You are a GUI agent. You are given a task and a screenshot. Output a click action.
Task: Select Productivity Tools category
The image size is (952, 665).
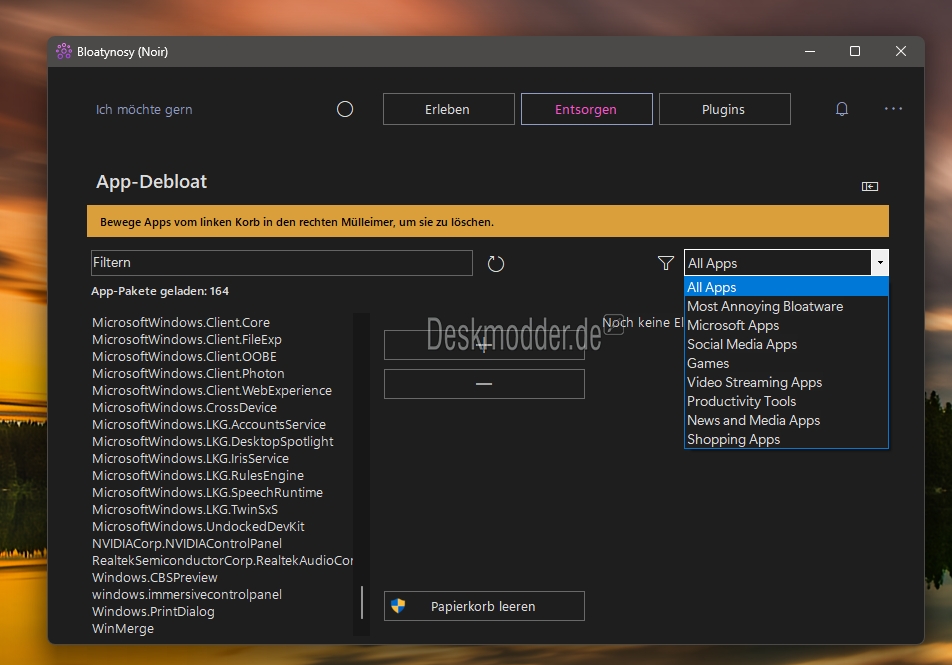click(x=786, y=401)
